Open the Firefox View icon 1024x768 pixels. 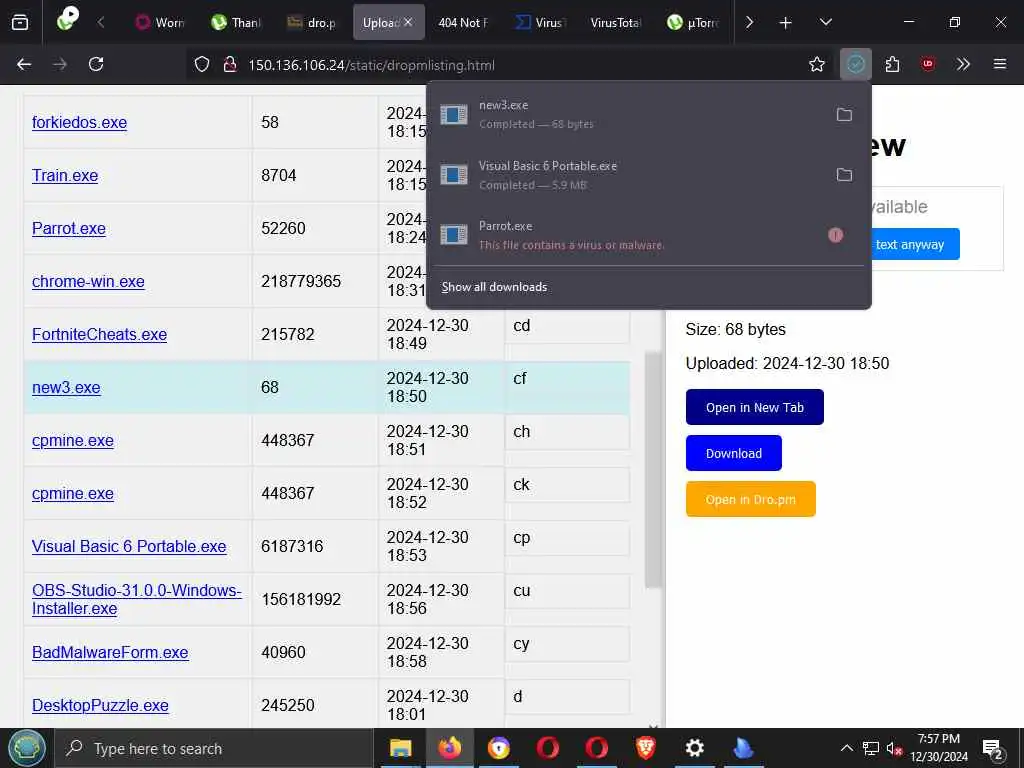point(20,22)
